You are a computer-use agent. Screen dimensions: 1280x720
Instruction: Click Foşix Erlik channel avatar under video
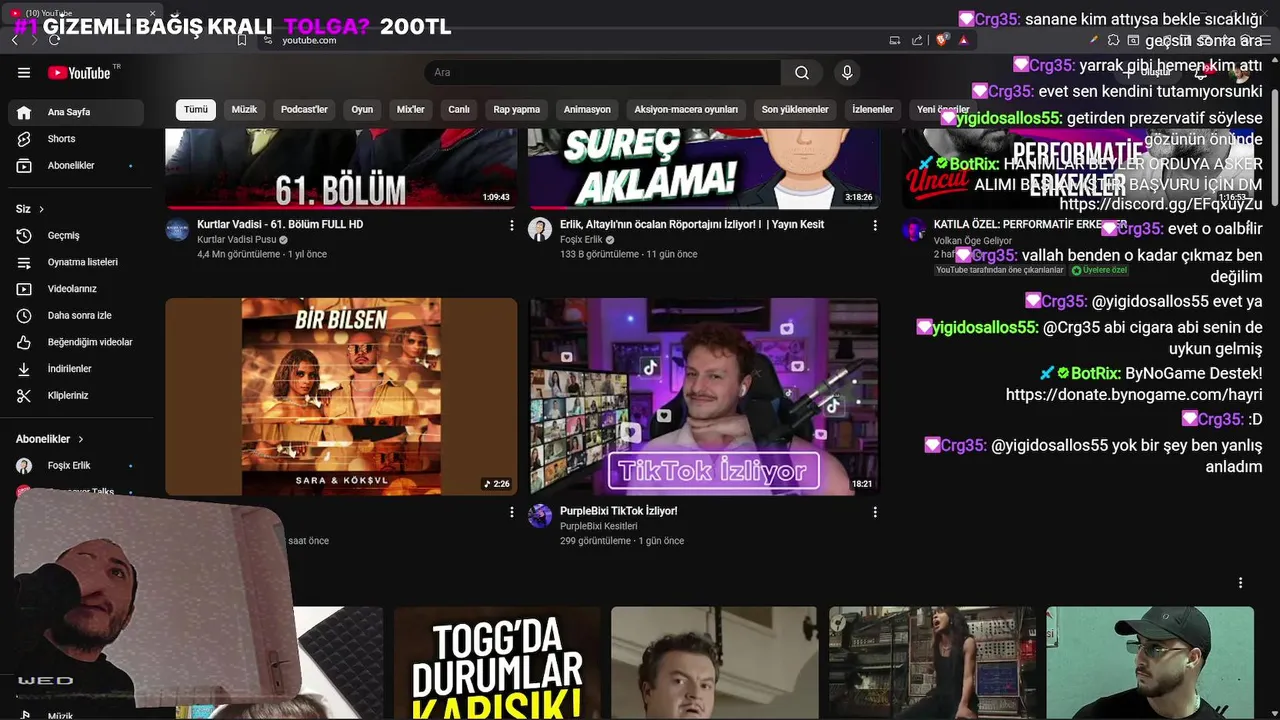click(x=540, y=229)
